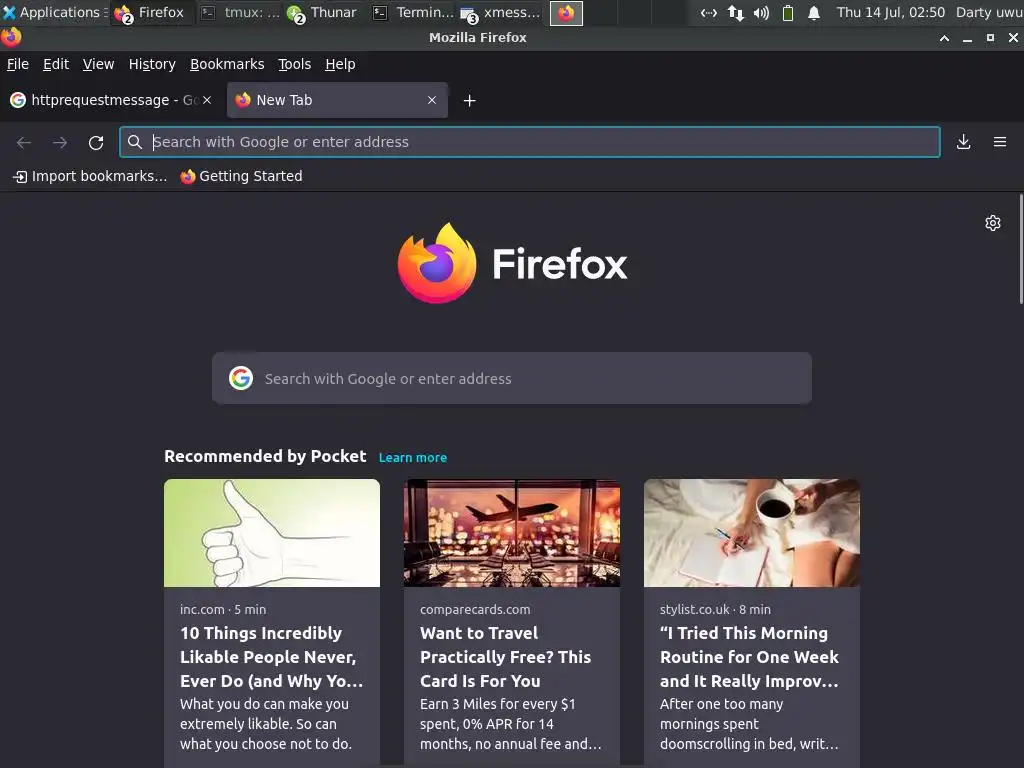Click the magnifier icon in address bar
Screen dimensions: 1024x768
point(135,142)
